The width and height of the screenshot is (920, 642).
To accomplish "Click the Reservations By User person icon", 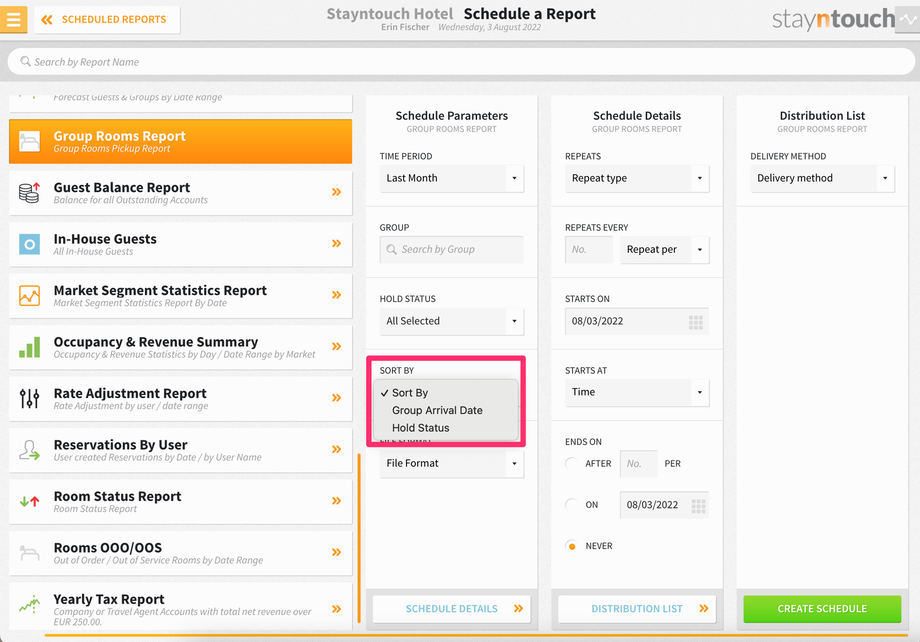I will coord(29,450).
